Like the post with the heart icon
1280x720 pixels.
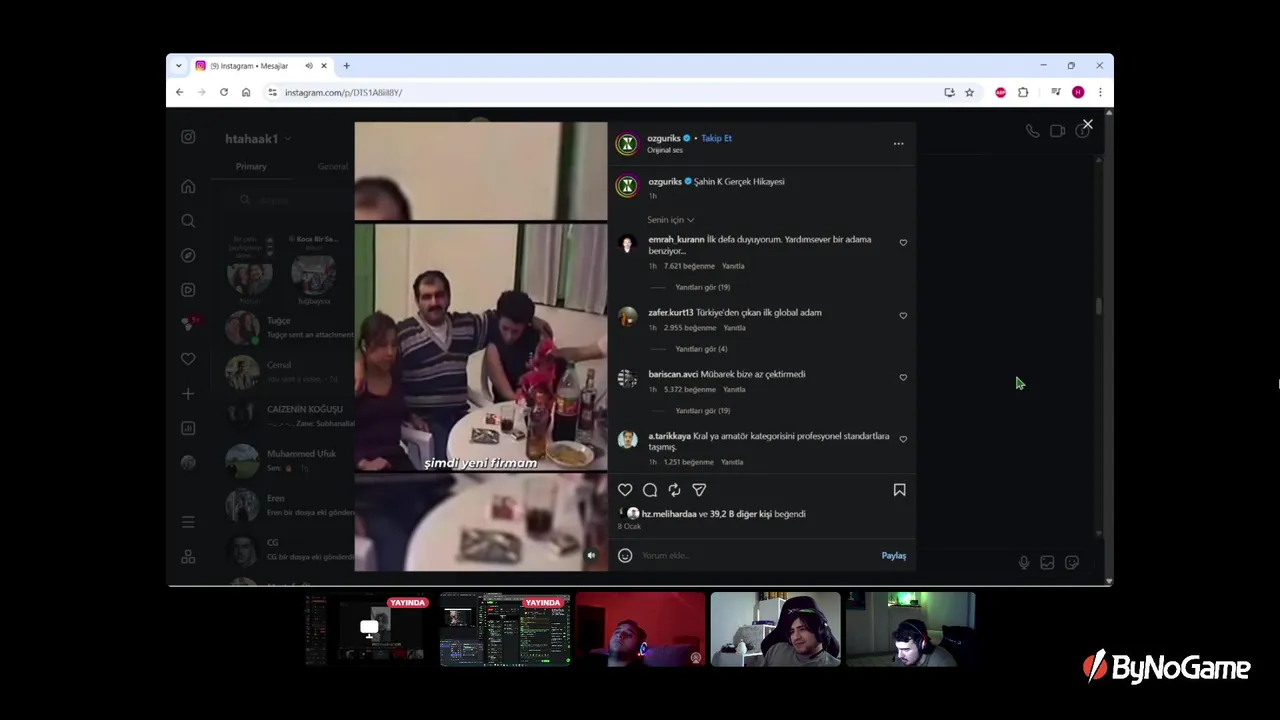click(x=625, y=490)
